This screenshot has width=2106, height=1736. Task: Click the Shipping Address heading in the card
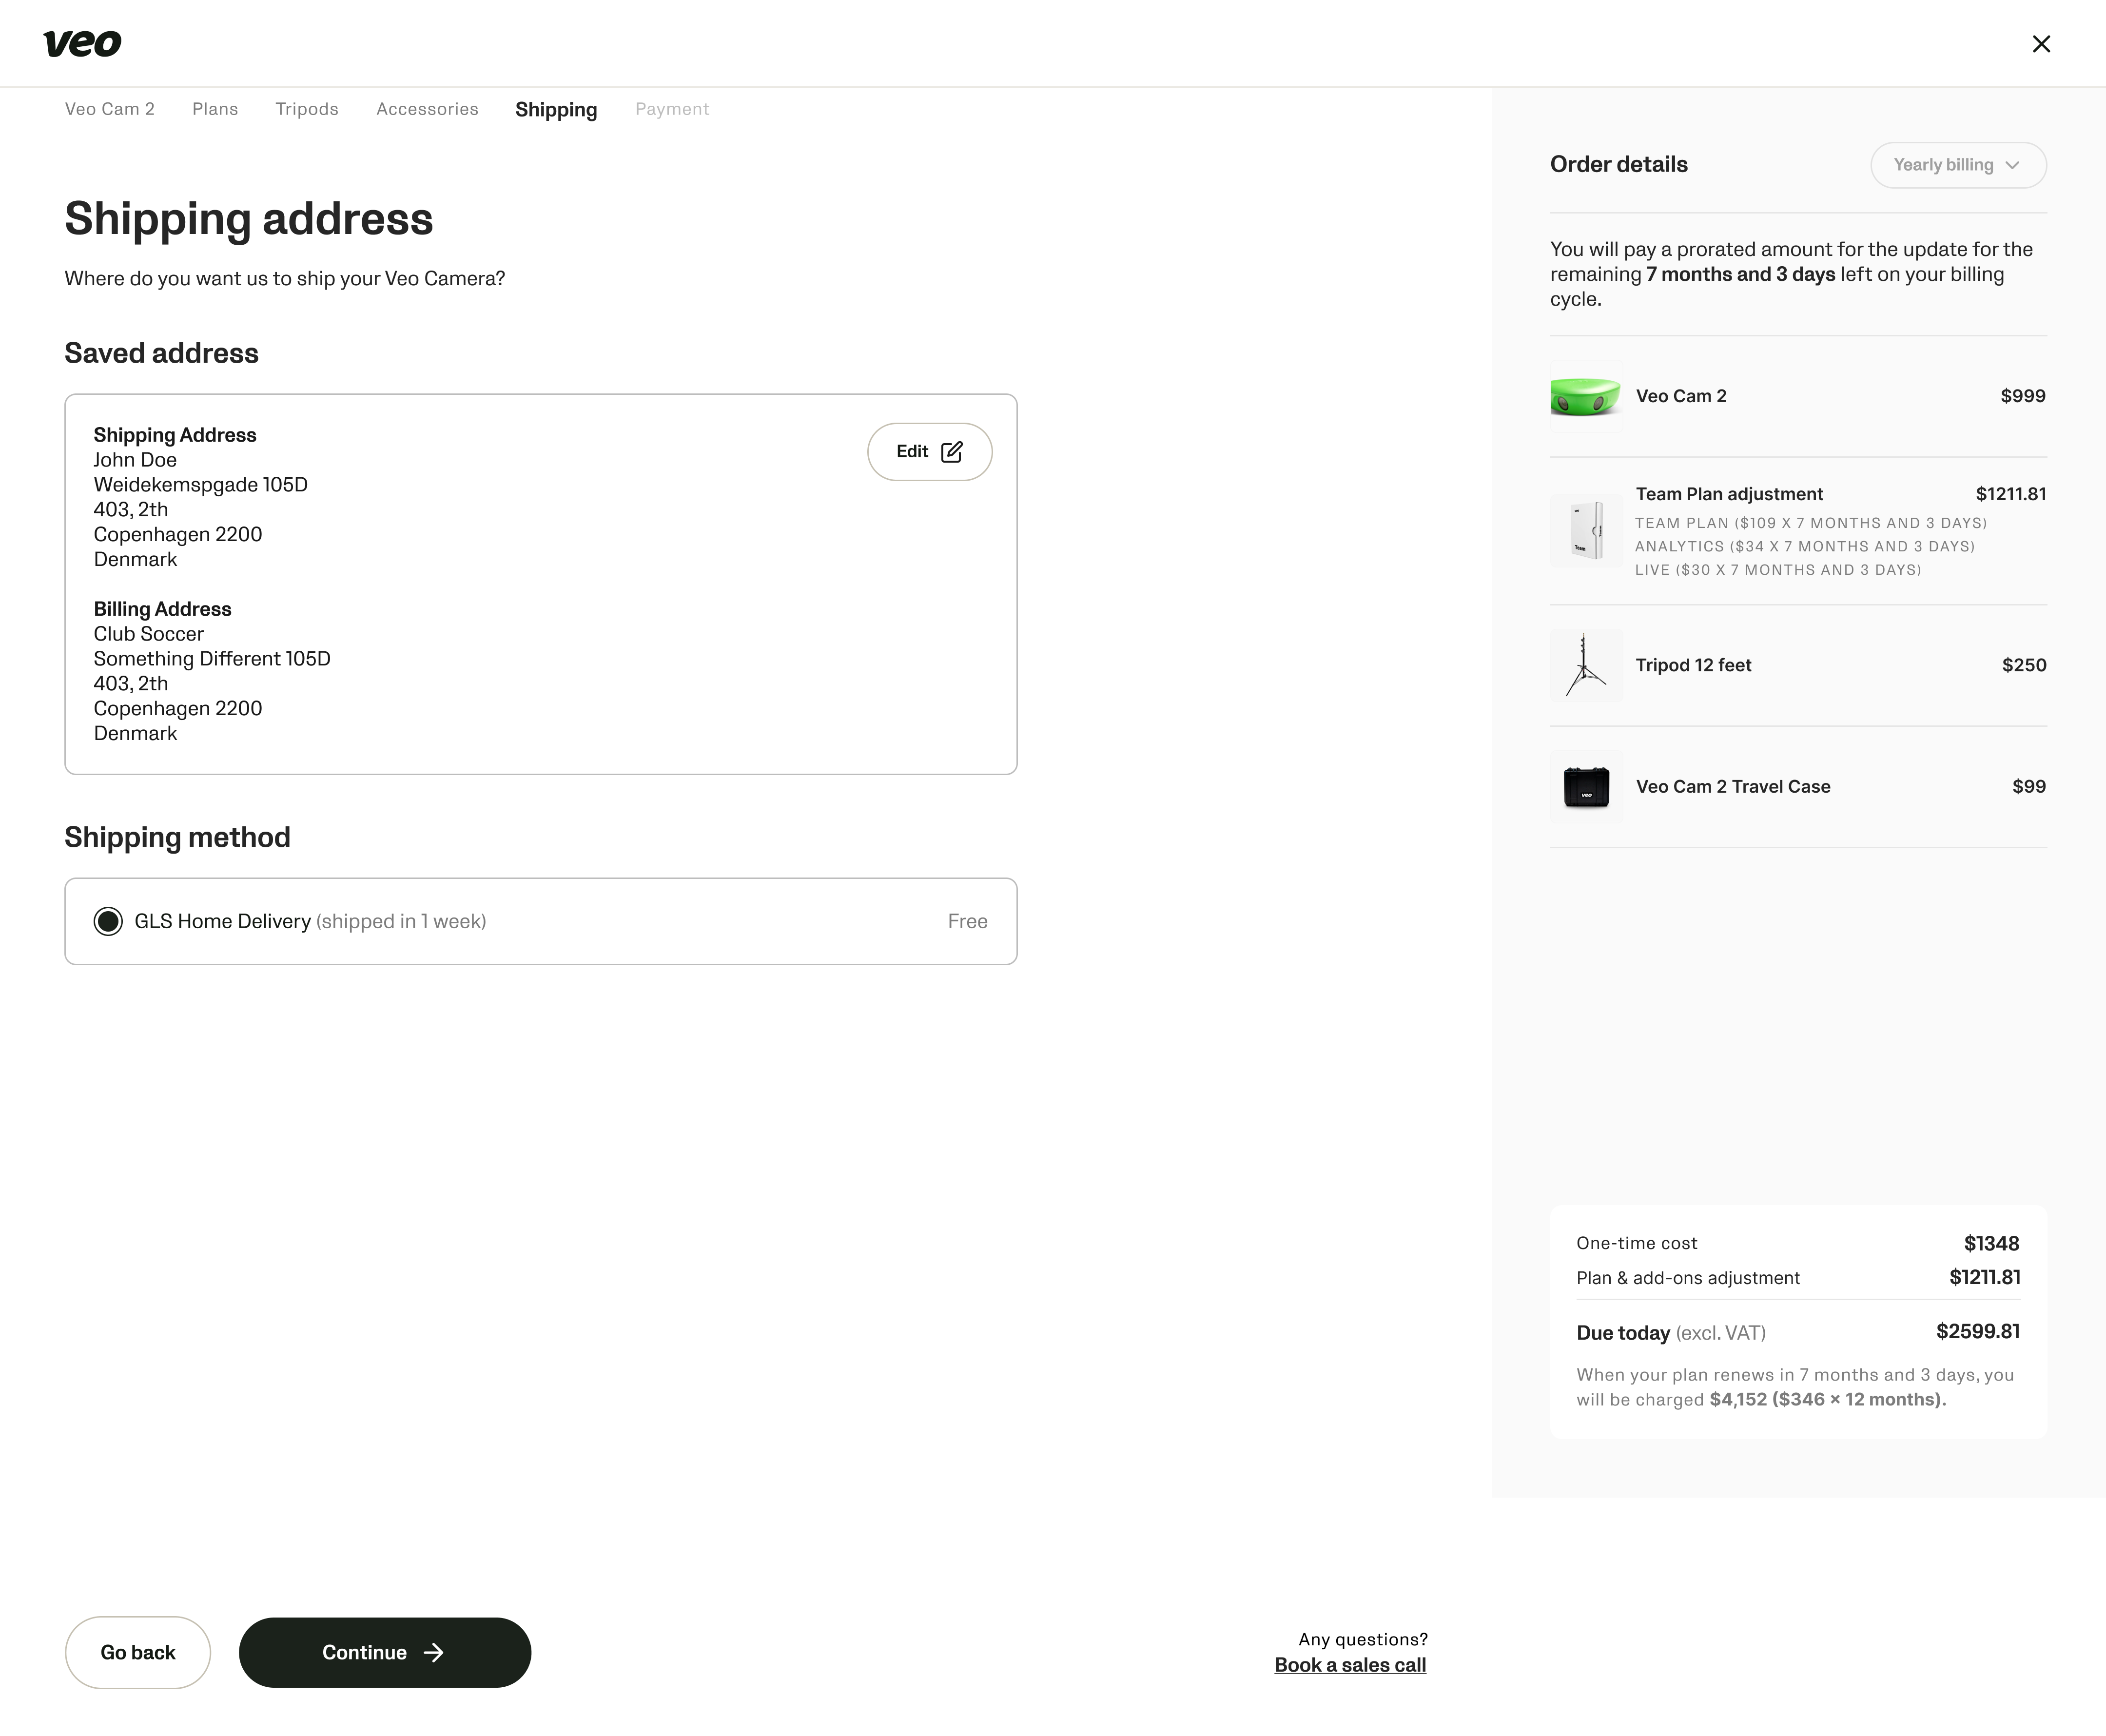[x=175, y=435]
